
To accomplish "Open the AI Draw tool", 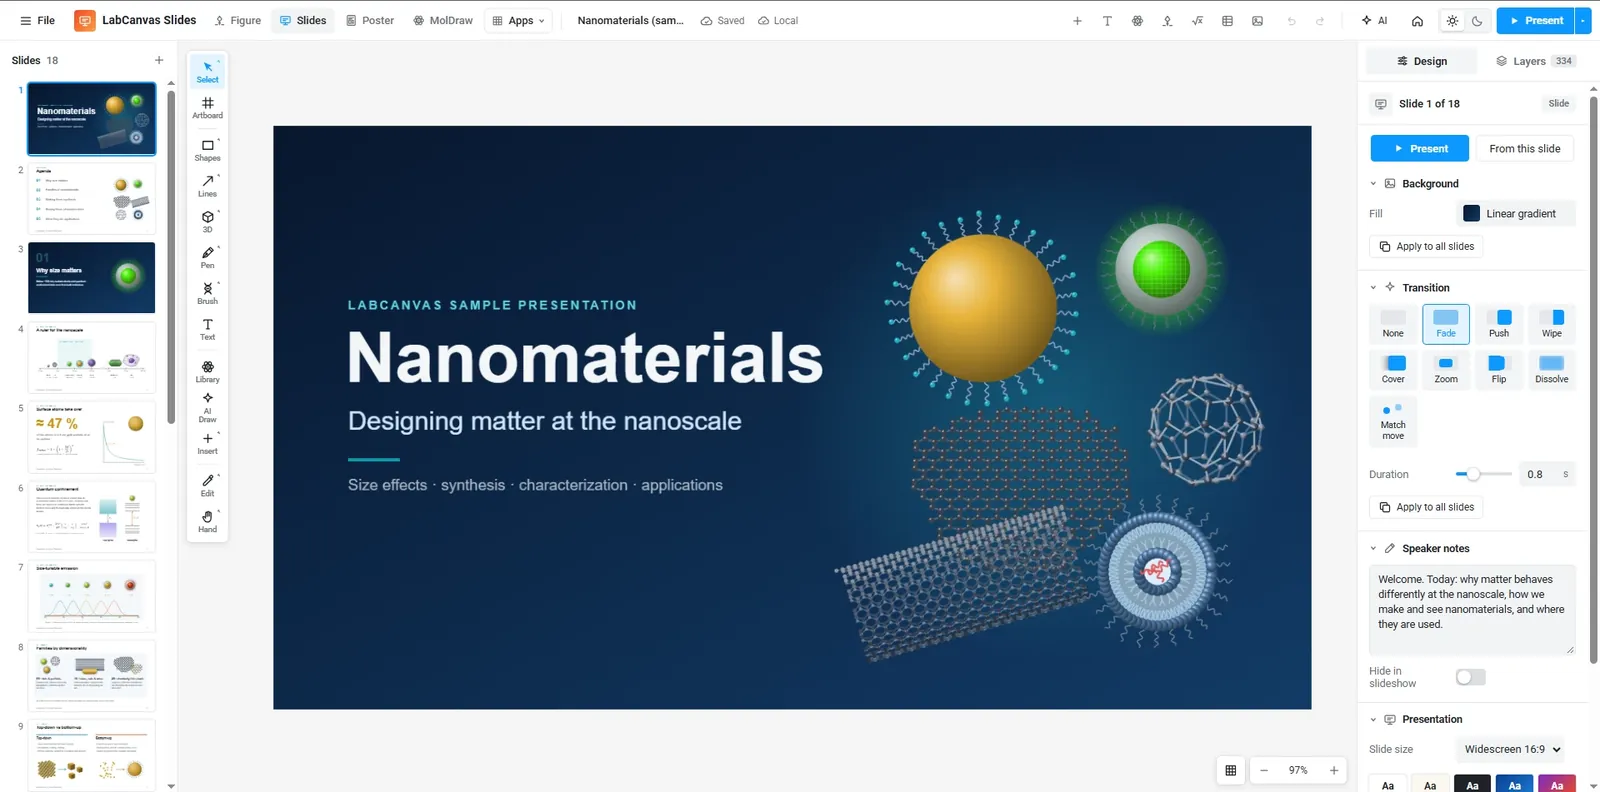I will (207, 408).
